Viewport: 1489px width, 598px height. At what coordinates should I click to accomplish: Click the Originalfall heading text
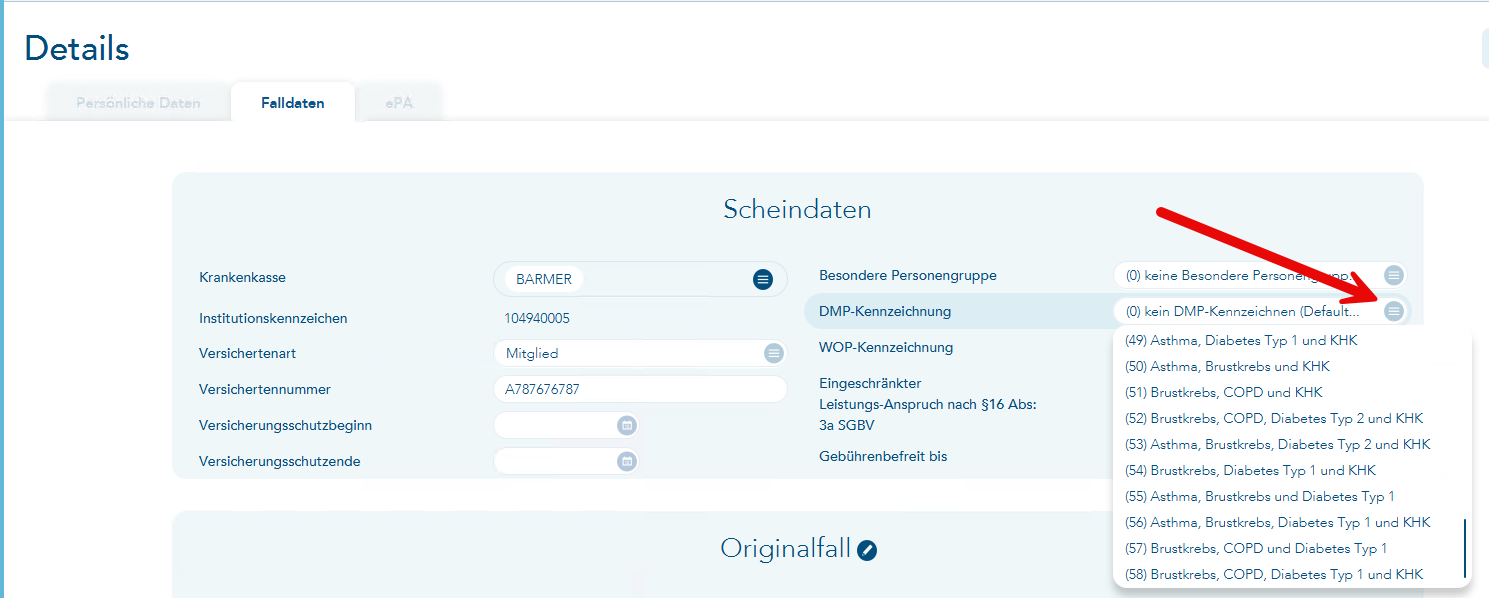pos(785,549)
